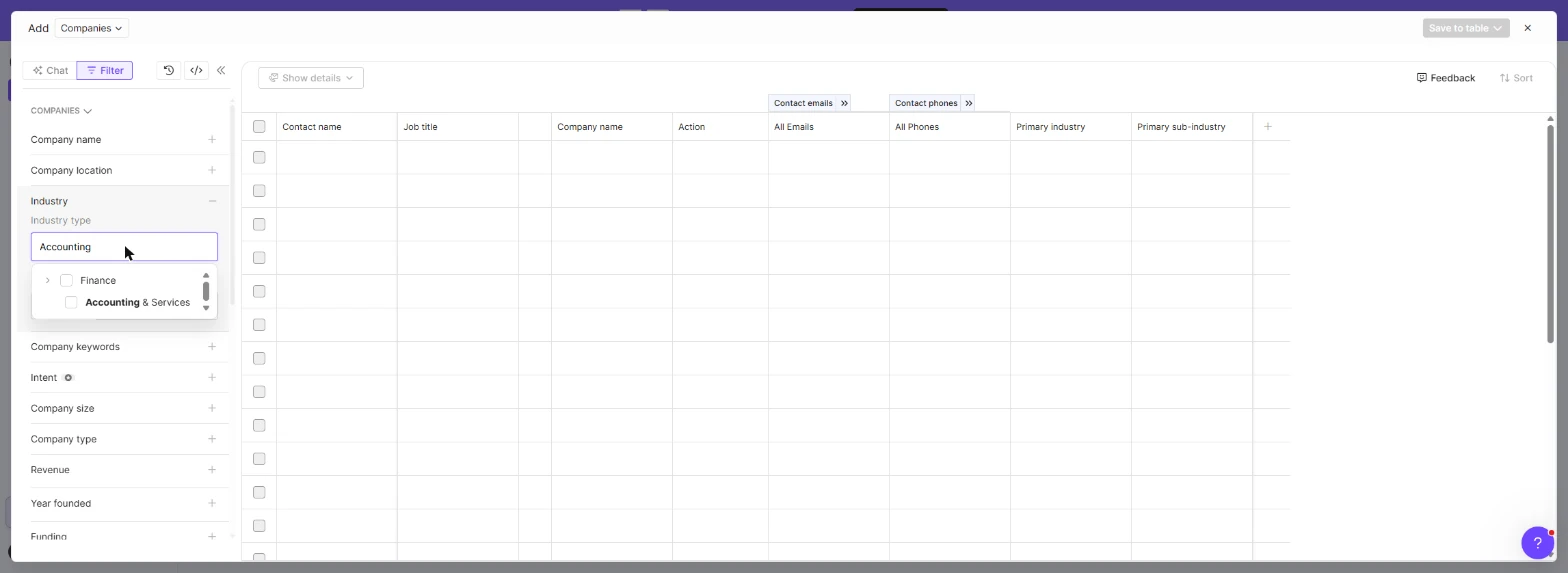Select the second table row checkbox
The image size is (1568, 573).
[259, 191]
